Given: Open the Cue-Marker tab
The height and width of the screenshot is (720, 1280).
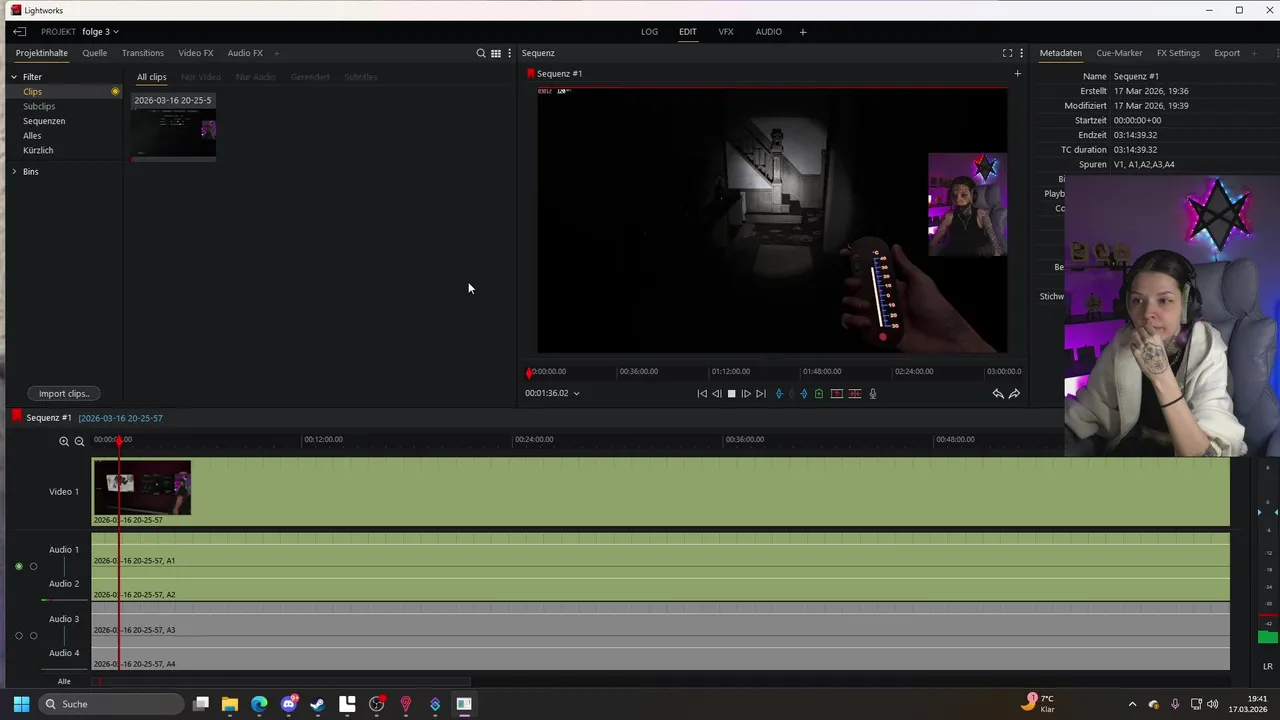Looking at the screenshot, I should coord(1119,53).
